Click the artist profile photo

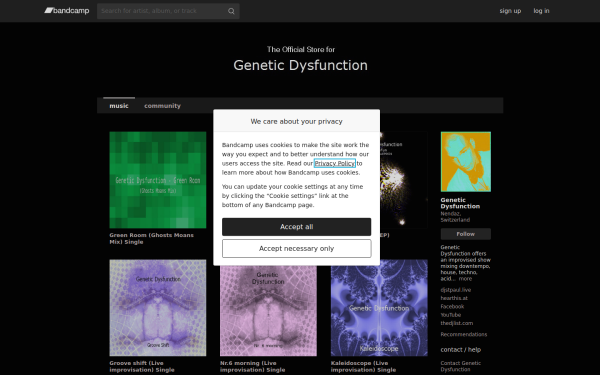(x=466, y=161)
